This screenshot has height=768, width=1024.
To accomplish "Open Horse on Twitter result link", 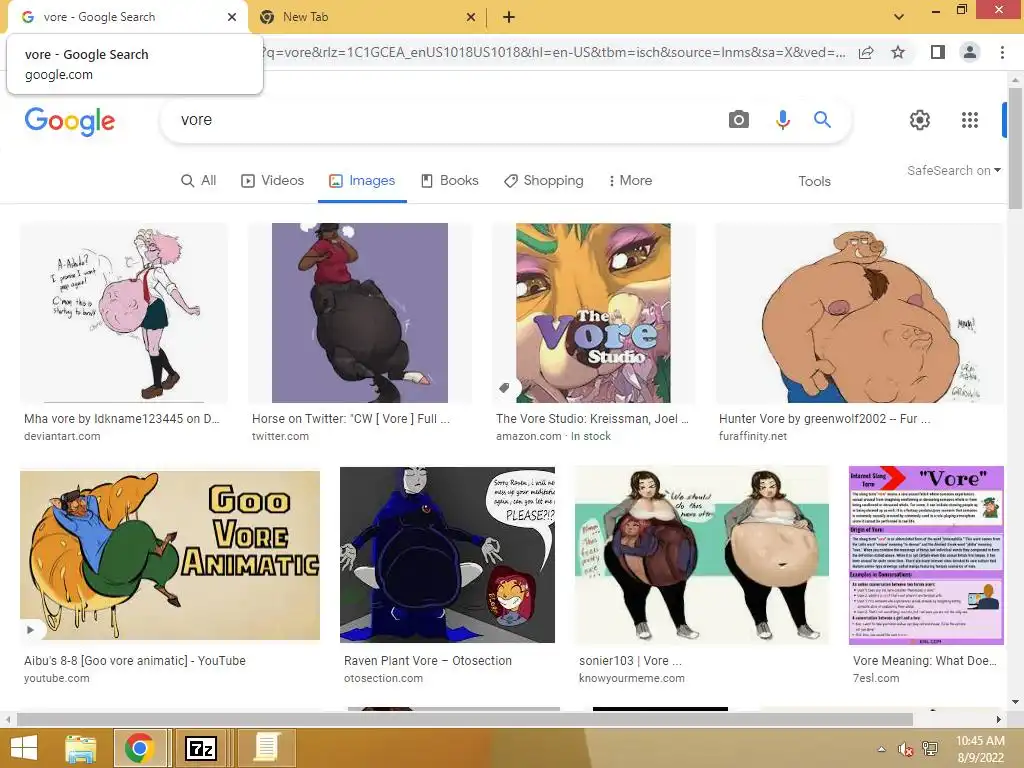I will 351,419.
